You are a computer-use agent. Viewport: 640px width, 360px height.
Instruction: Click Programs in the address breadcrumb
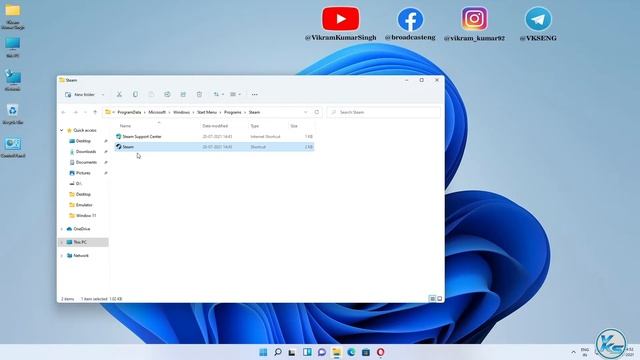pos(233,112)
